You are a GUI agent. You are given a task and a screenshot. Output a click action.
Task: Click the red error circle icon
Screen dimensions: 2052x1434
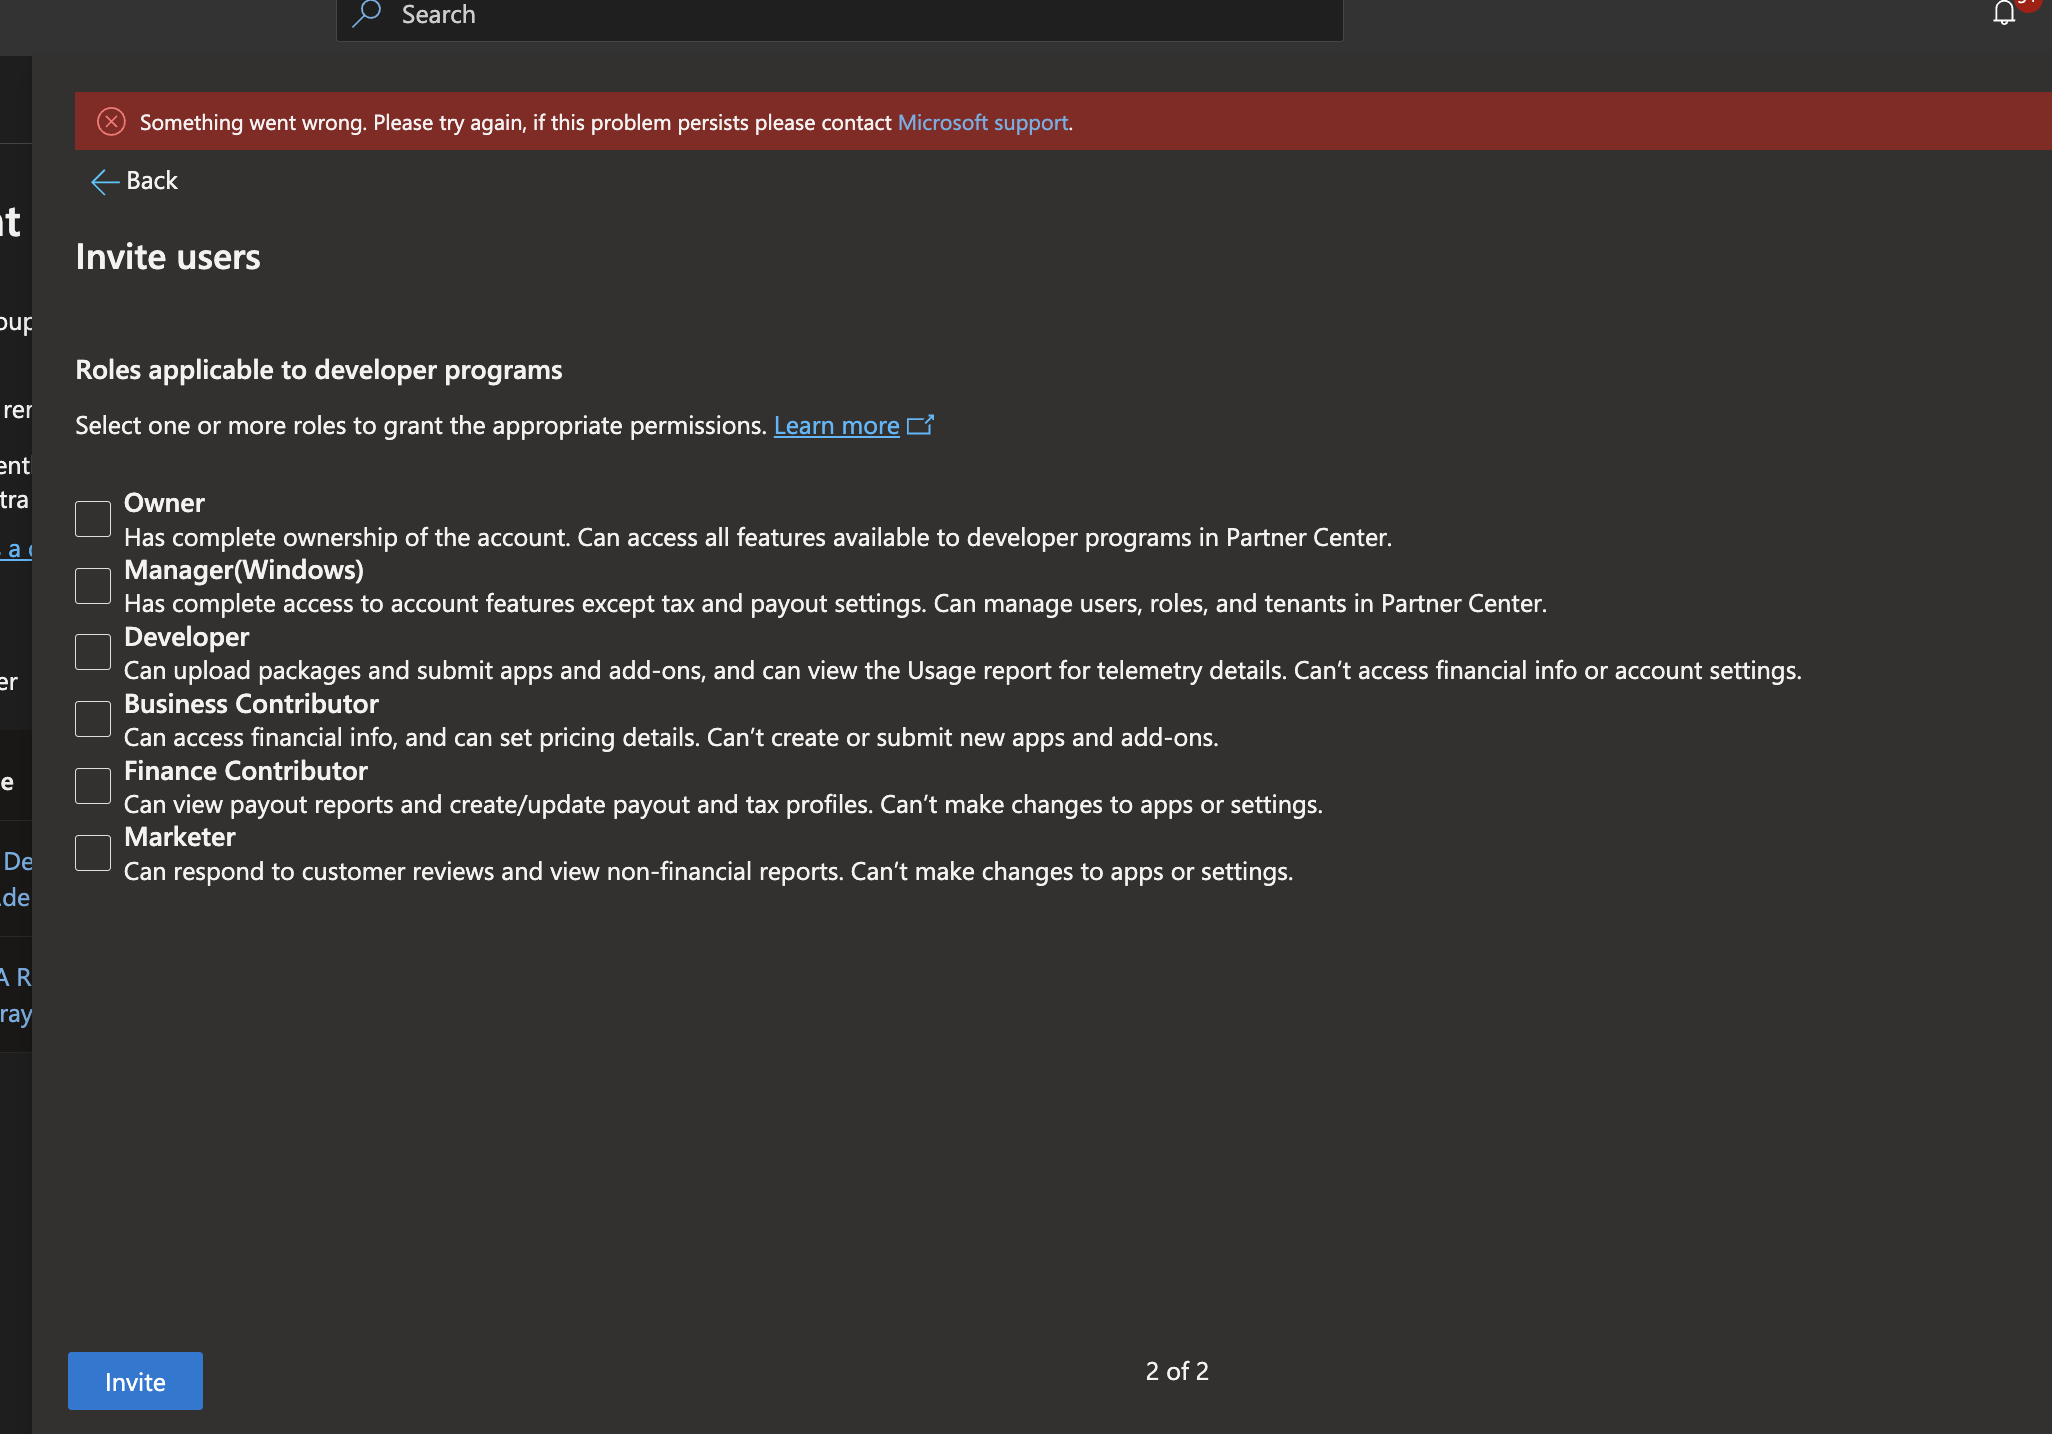111,122
